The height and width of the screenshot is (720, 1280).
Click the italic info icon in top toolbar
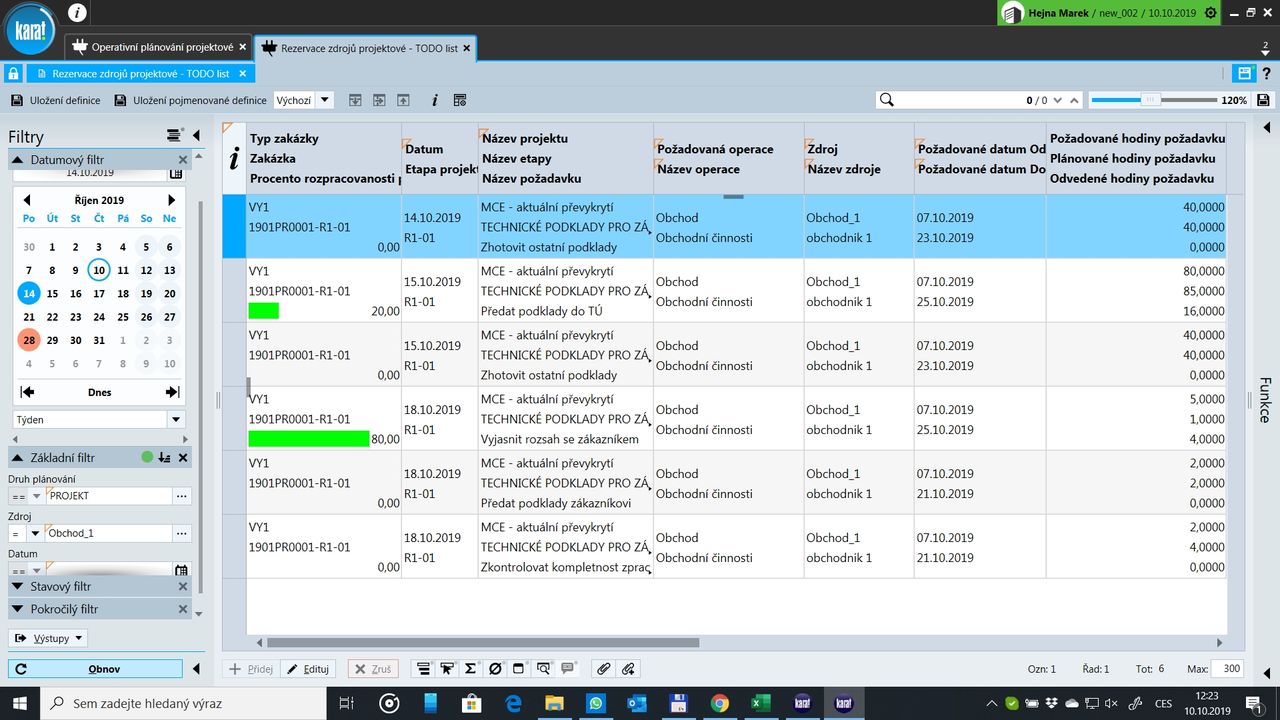tap(434, 100)
